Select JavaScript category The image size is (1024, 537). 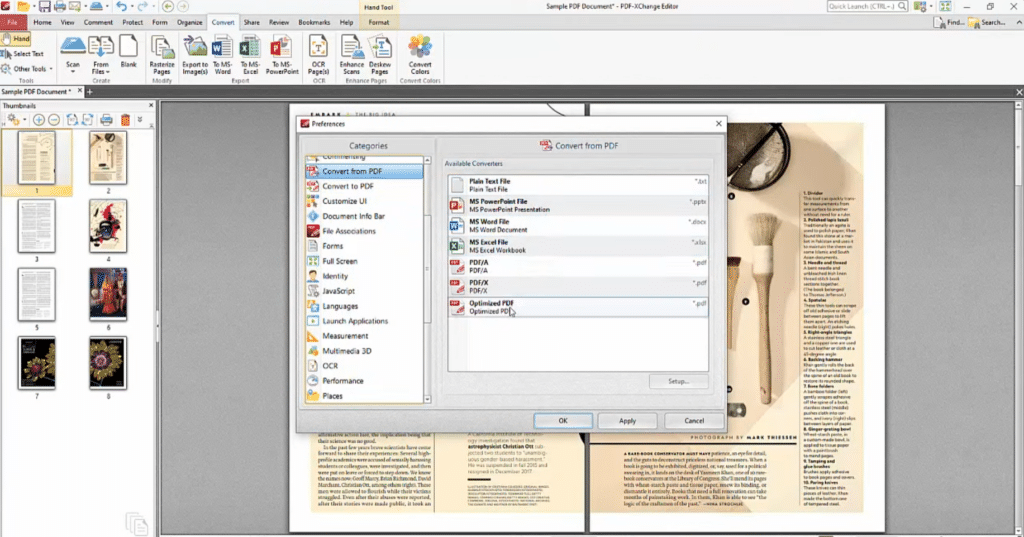364,291
